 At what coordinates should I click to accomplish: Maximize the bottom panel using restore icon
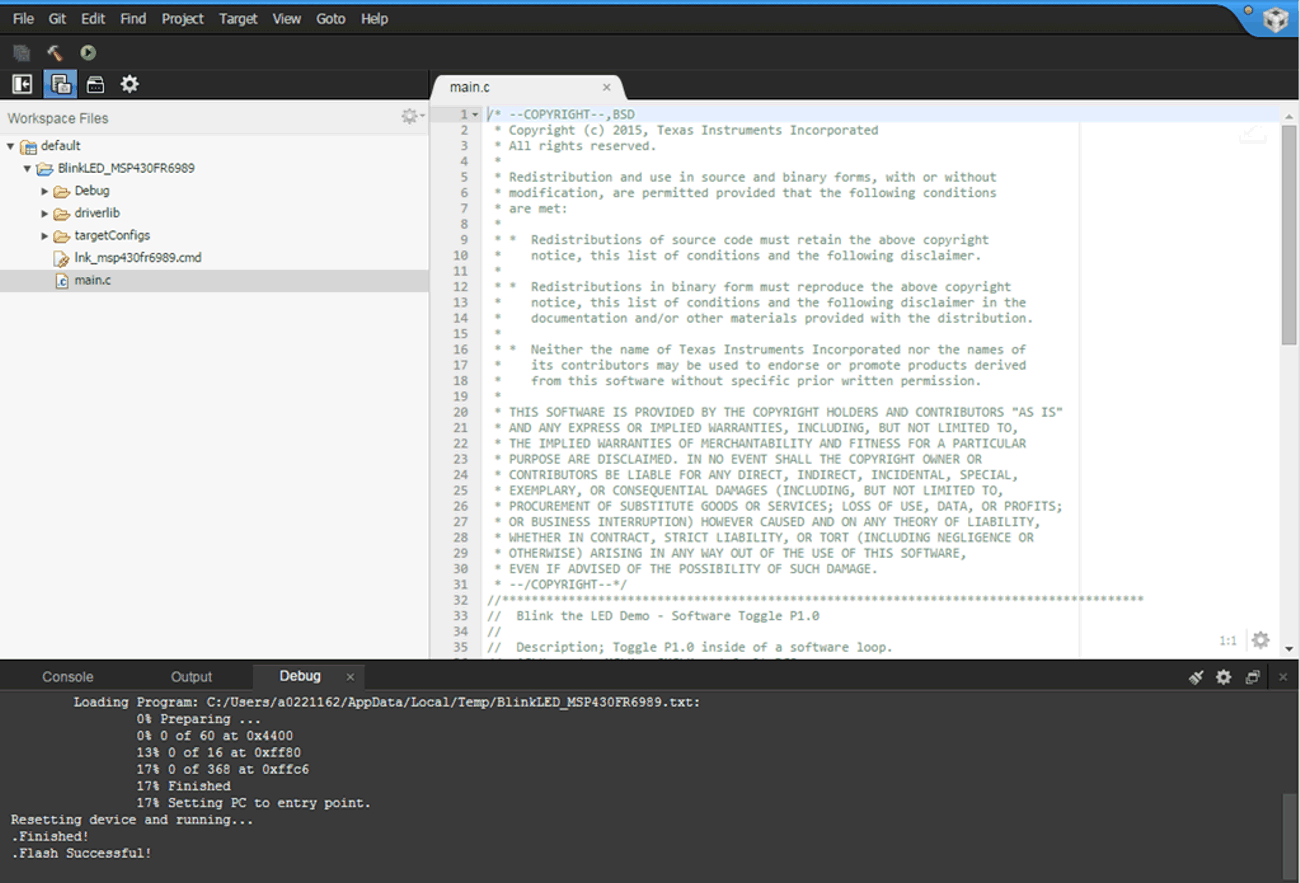[1252, 677]
